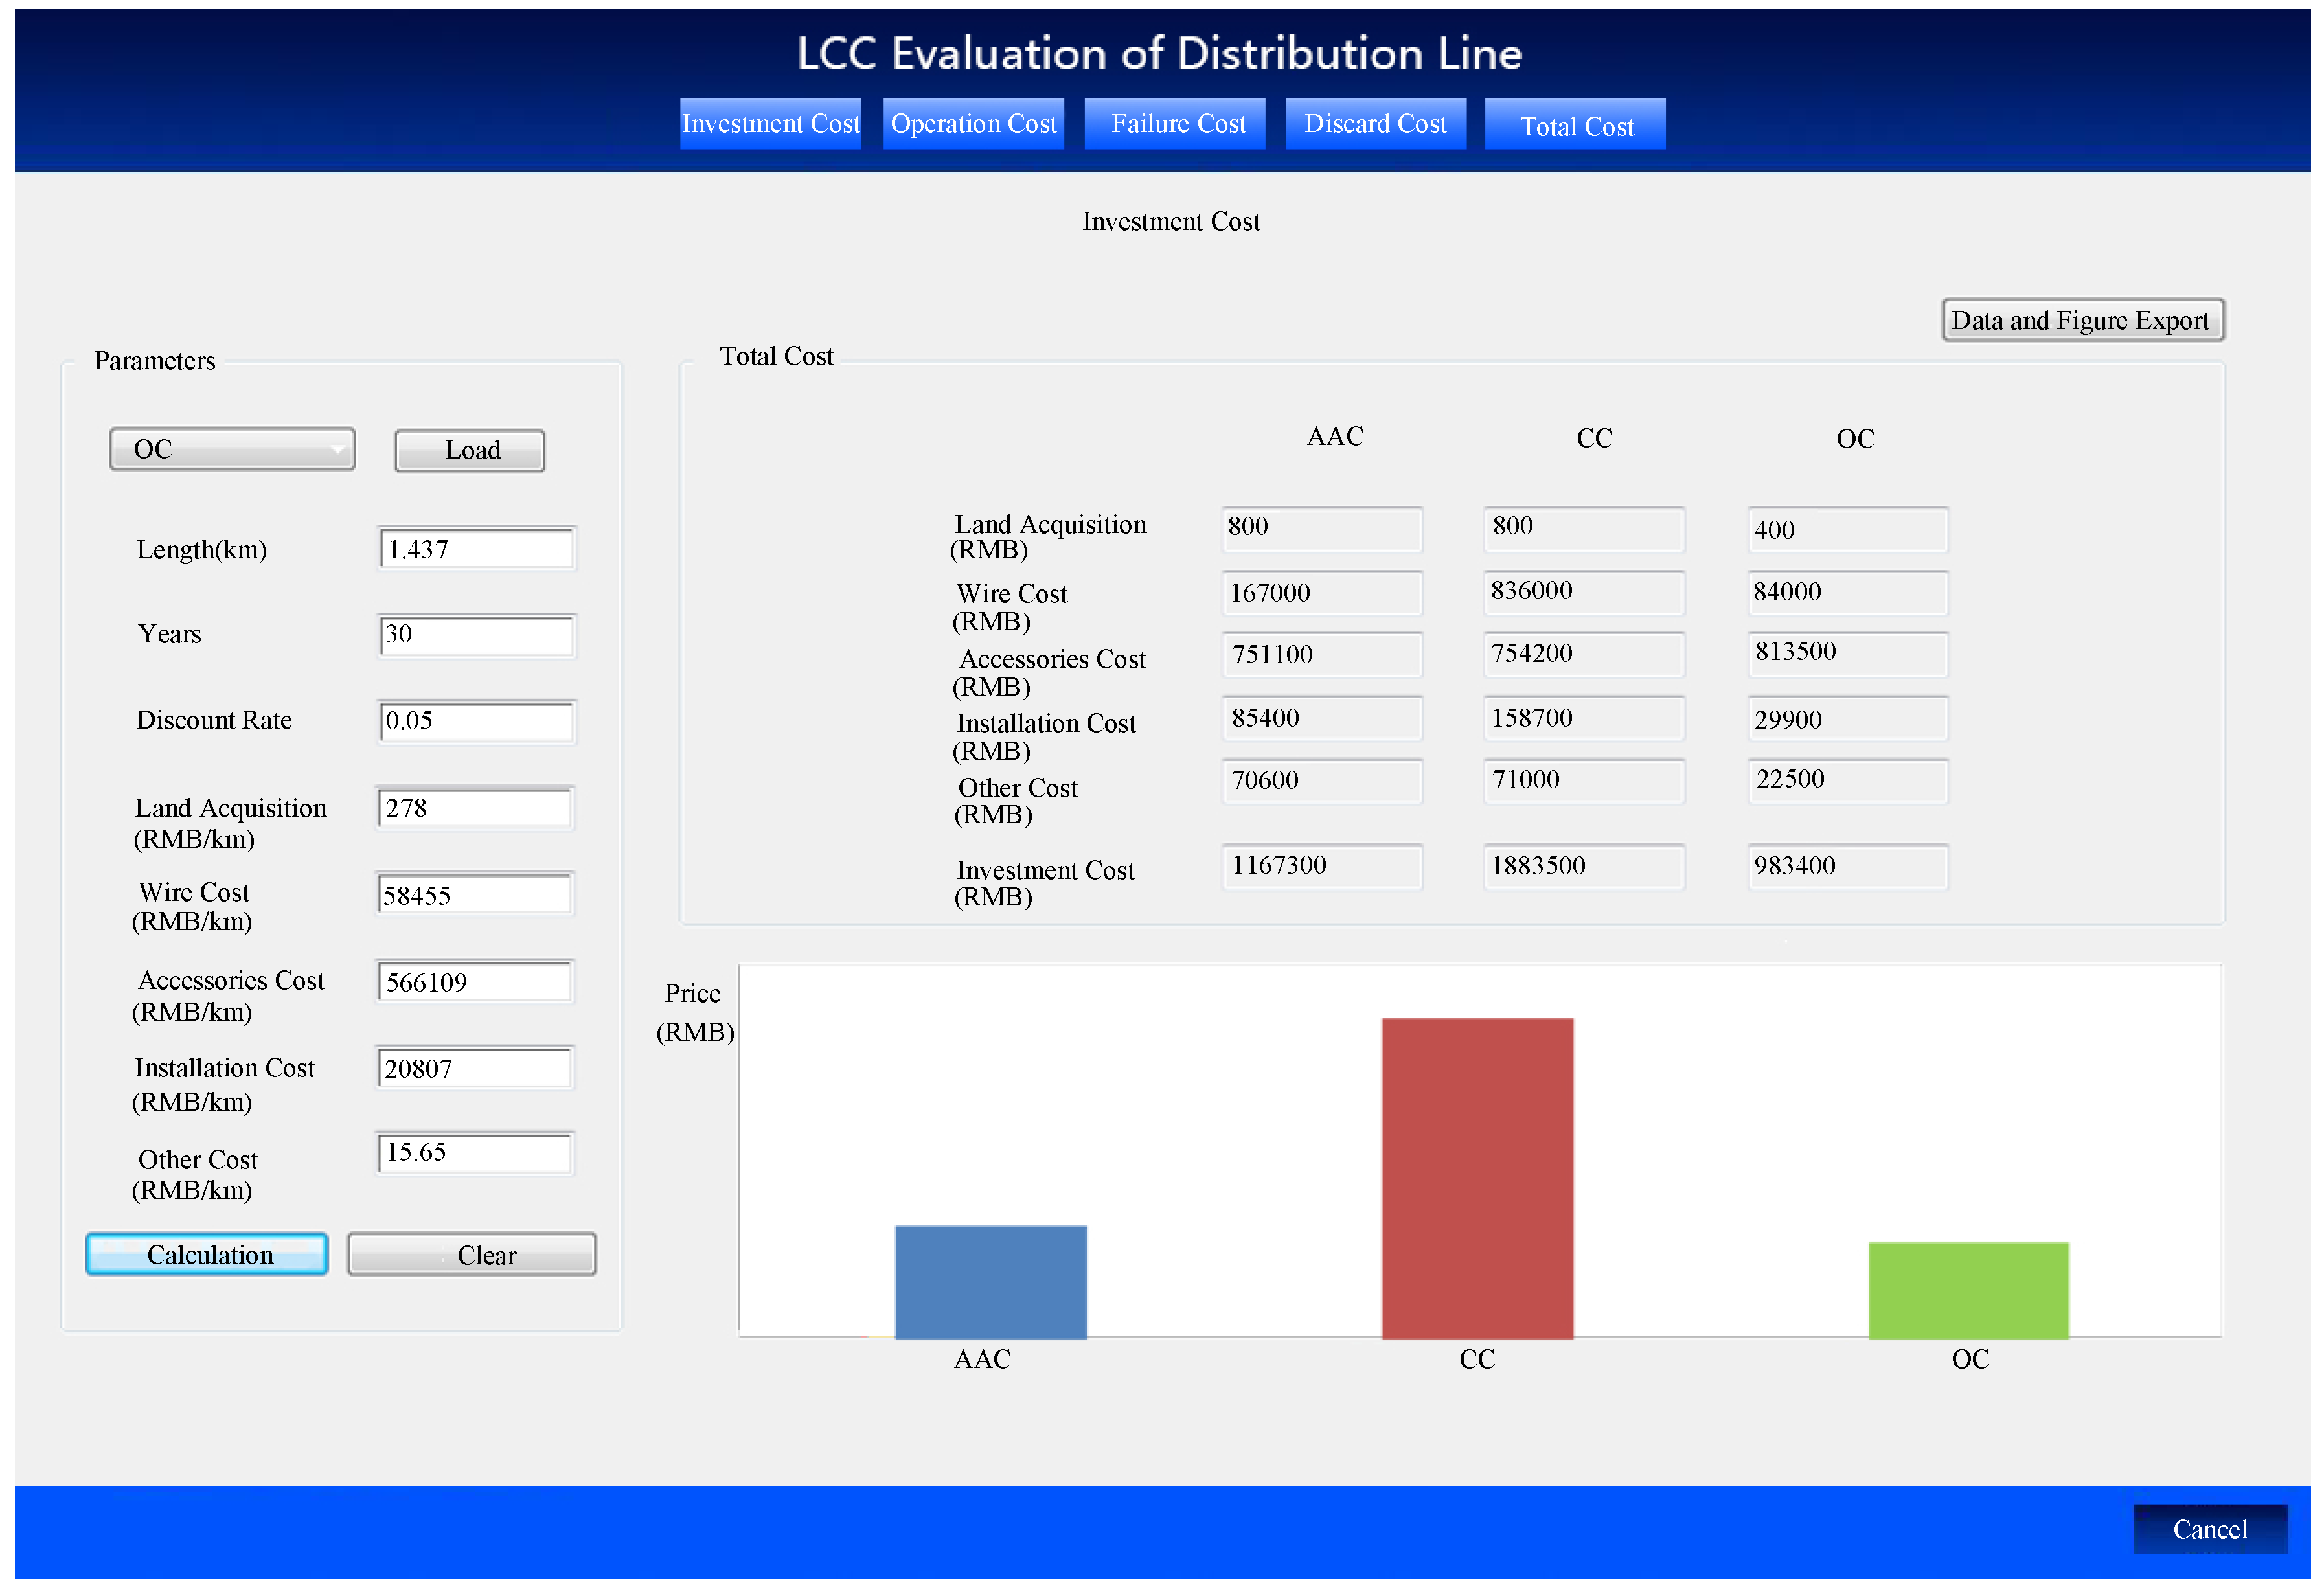2324x1592 pixels.
Task: Click the Accessories Cost parameter input
Action: [x=475, y=982]
